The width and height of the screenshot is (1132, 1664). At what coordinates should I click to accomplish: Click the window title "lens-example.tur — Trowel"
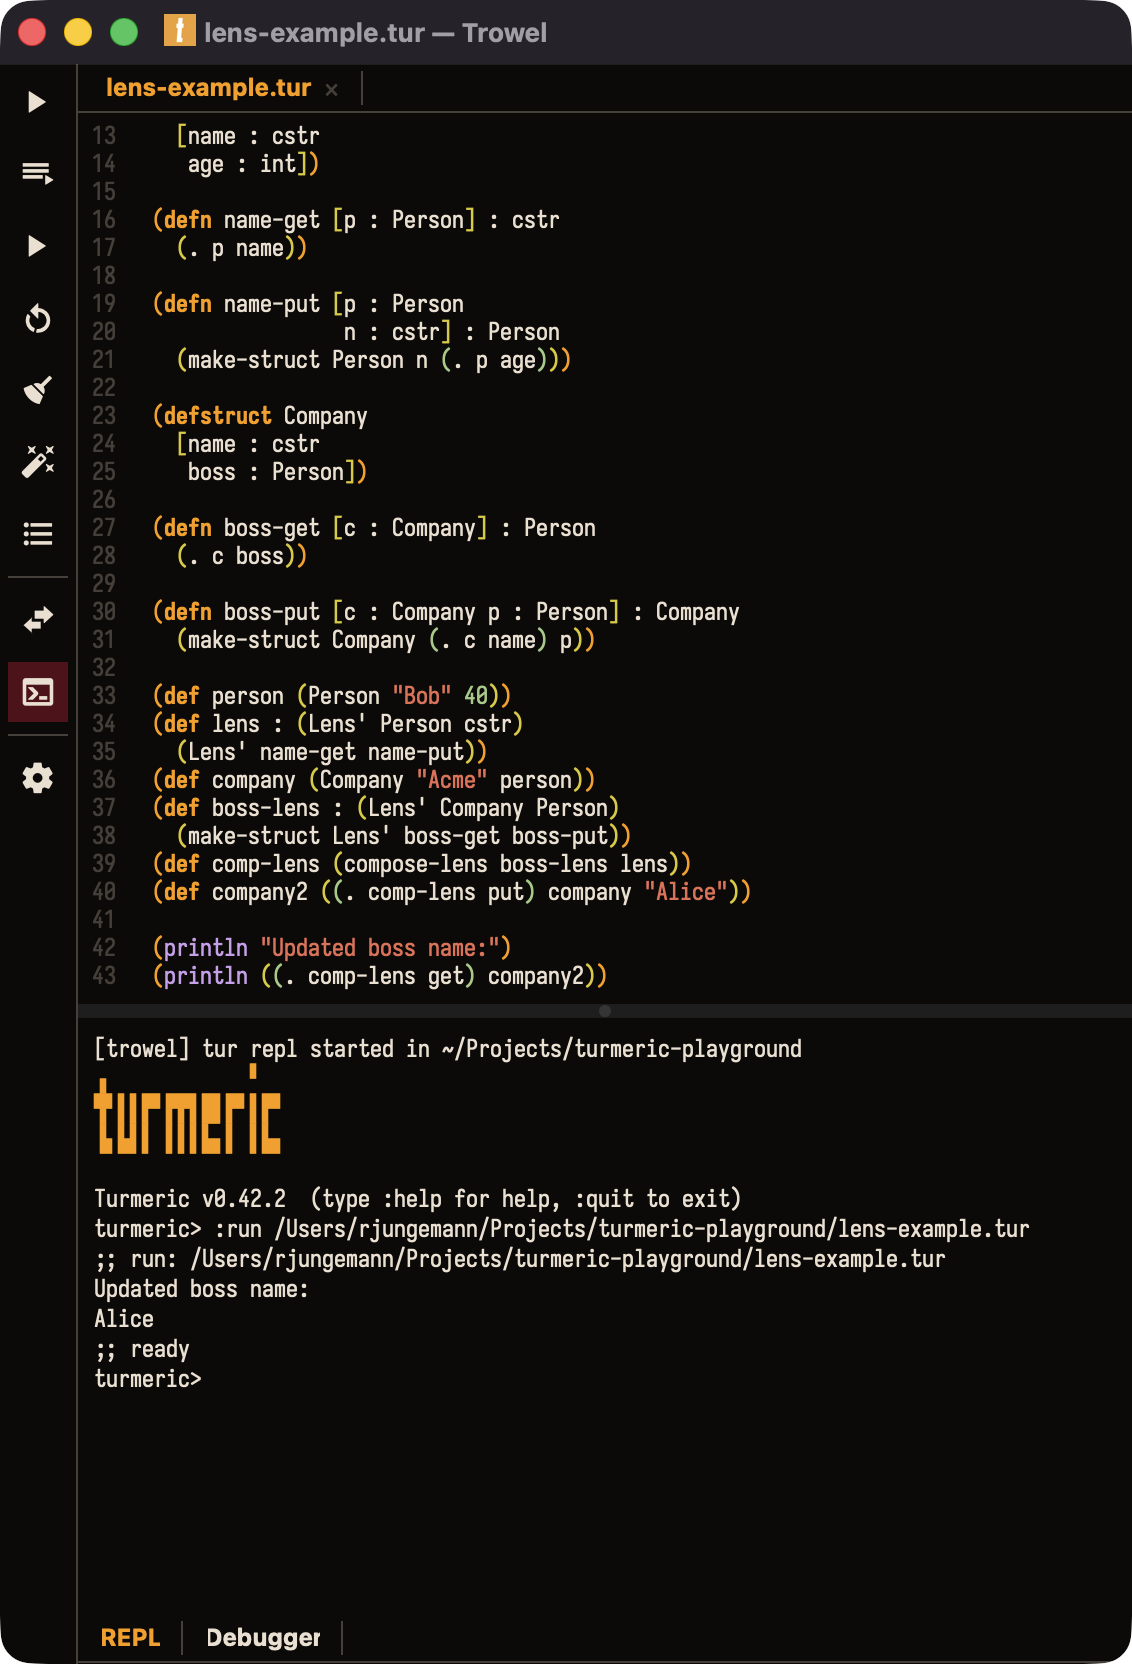[375, 33]
